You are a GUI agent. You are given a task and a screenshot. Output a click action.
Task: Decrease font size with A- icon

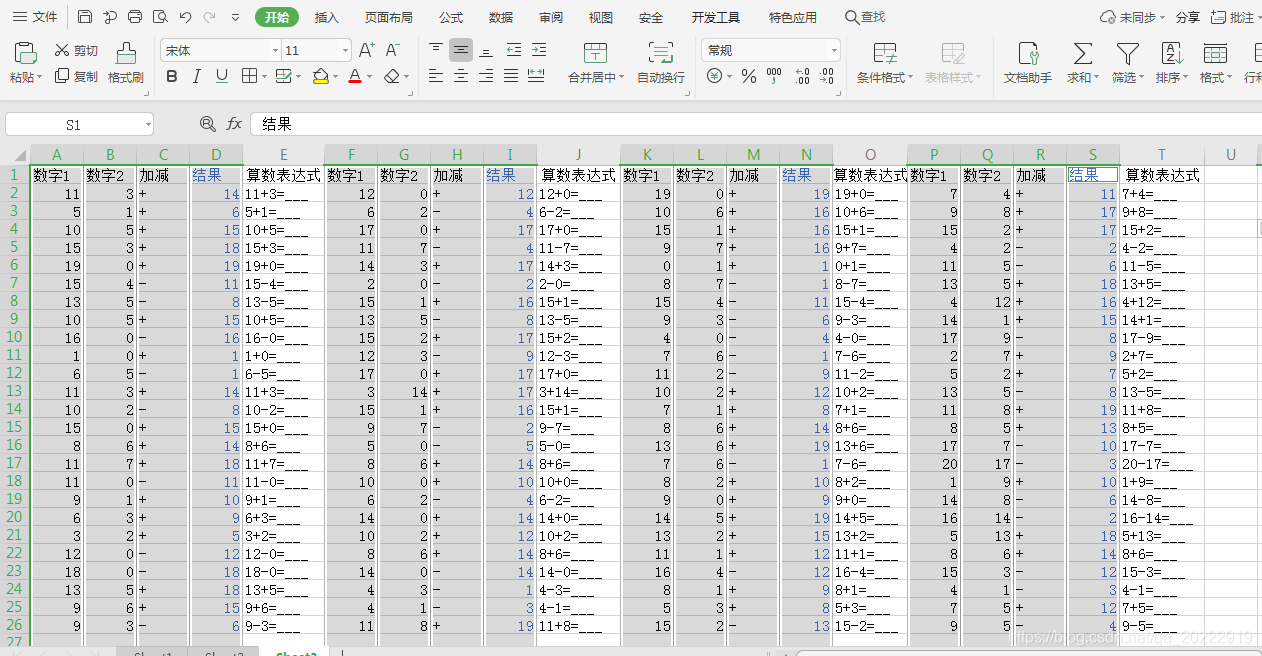tap(393, 50)
